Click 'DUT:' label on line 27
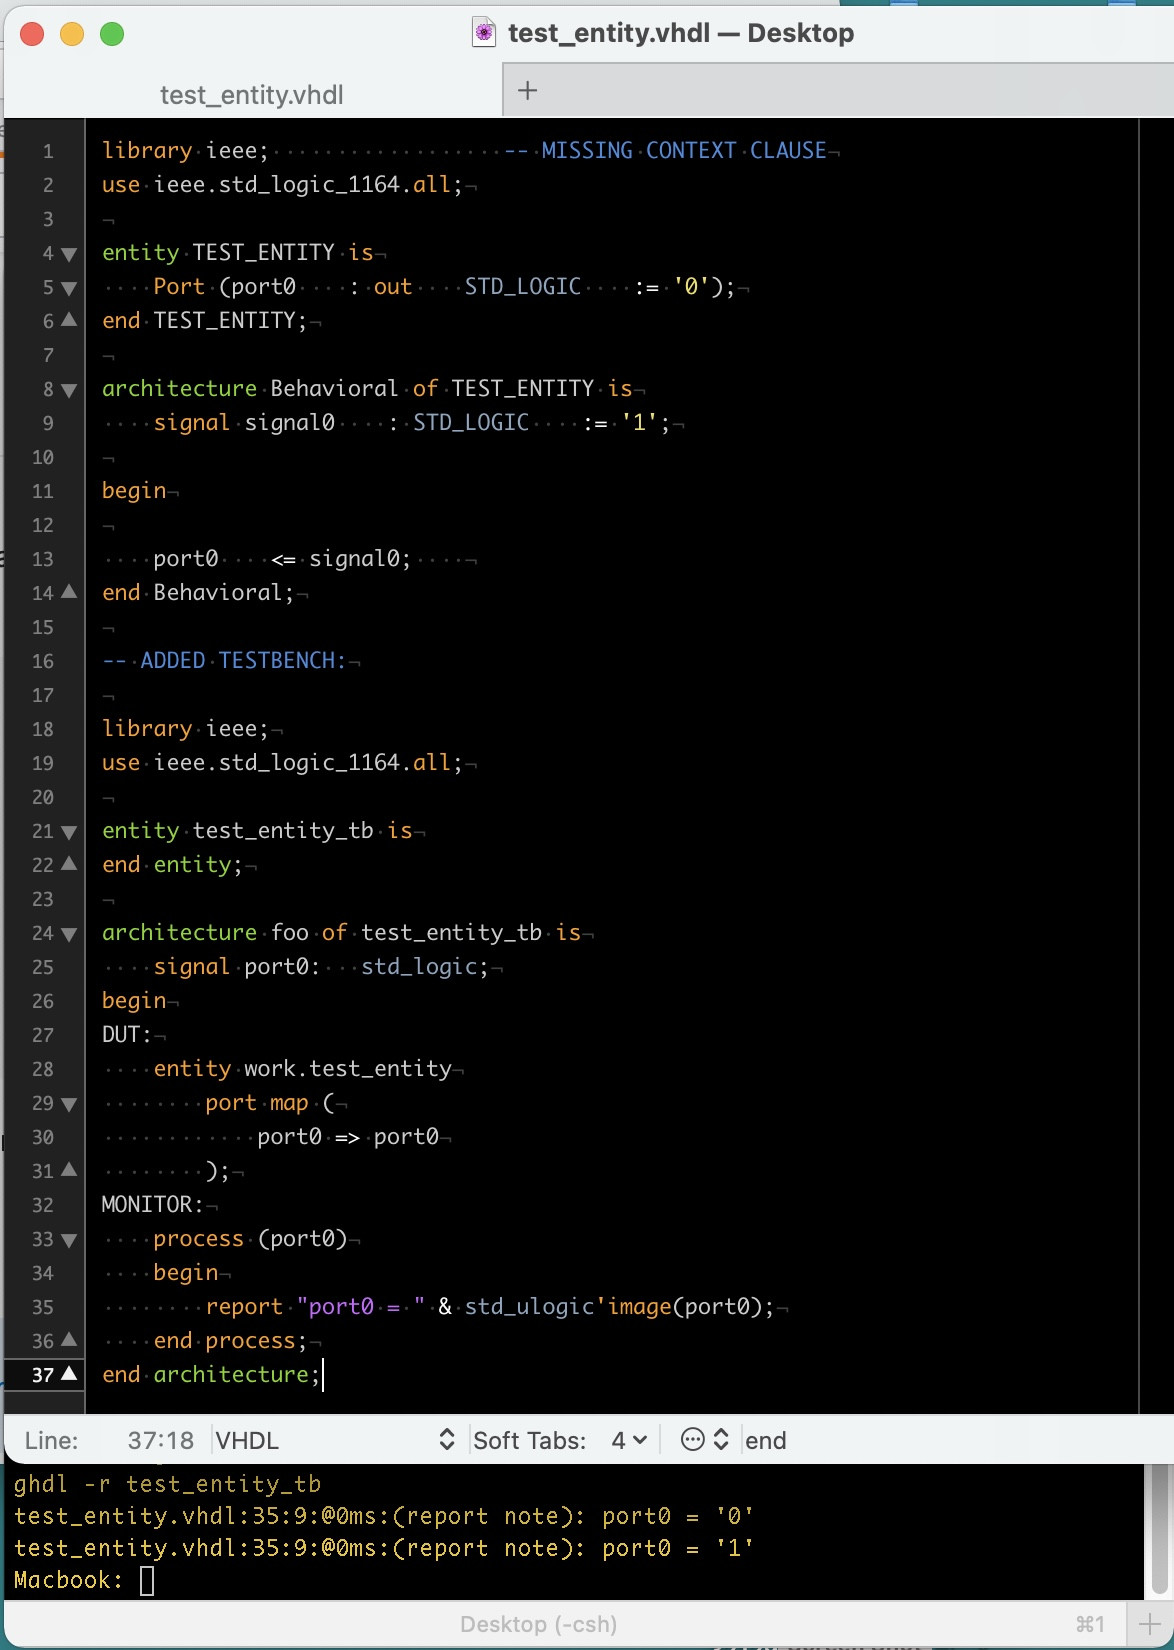 (127, 1035)
